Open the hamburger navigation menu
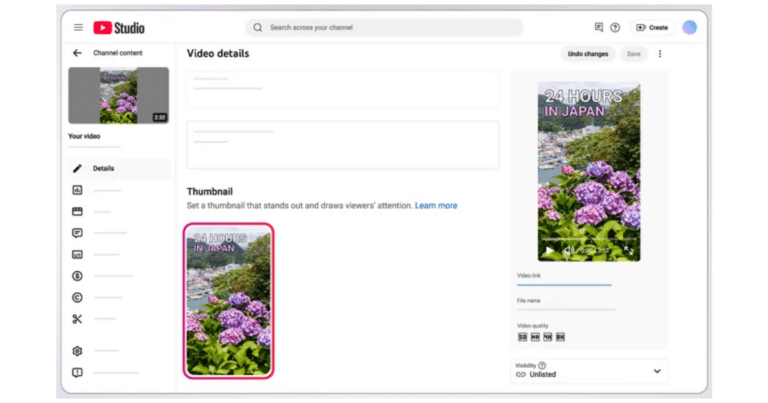 (x=78, y=27)
